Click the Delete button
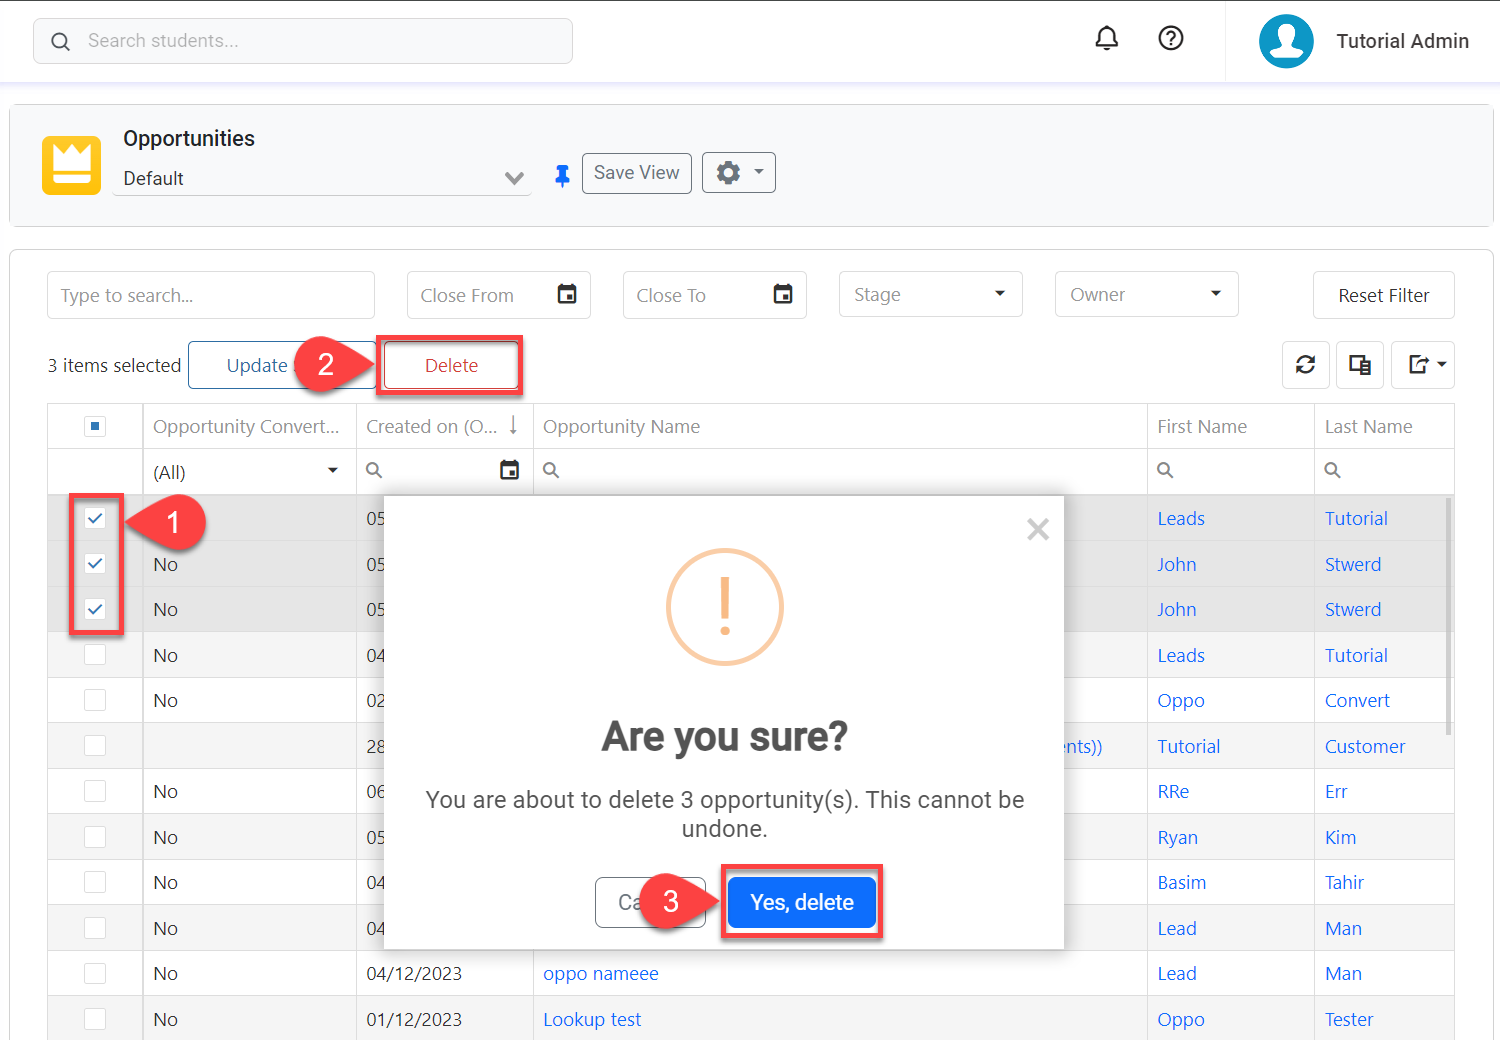The width and height of the screenshot is (1500, 1040). [452, 365]
